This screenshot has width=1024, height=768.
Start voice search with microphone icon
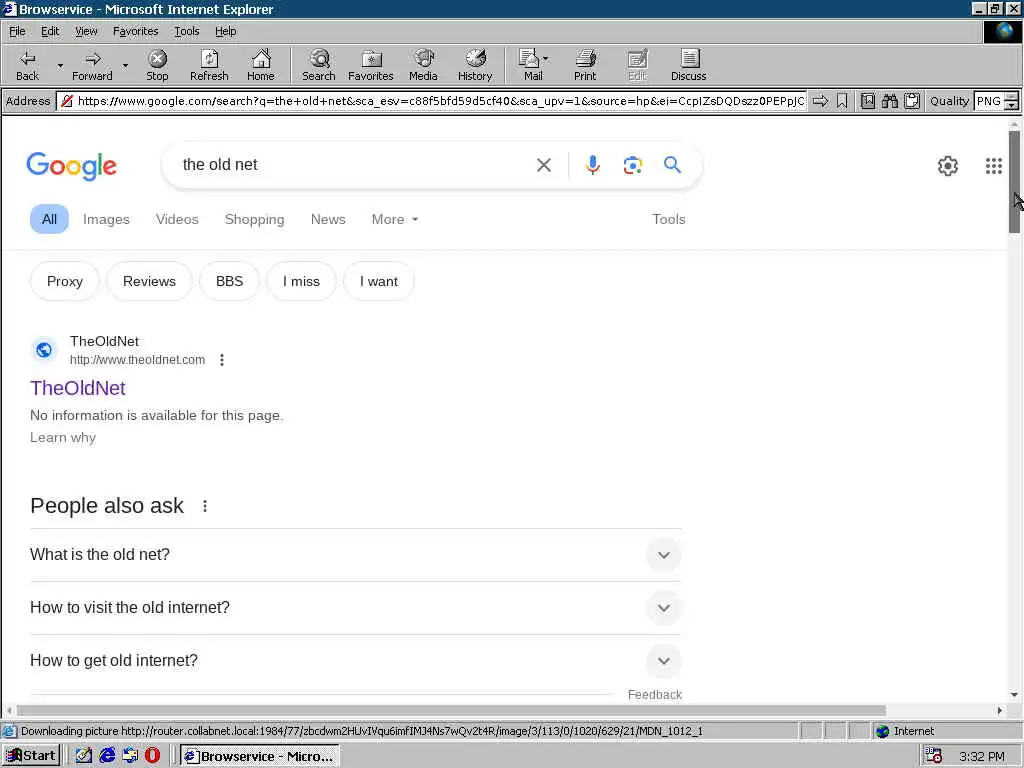click(x=592, y=165)
